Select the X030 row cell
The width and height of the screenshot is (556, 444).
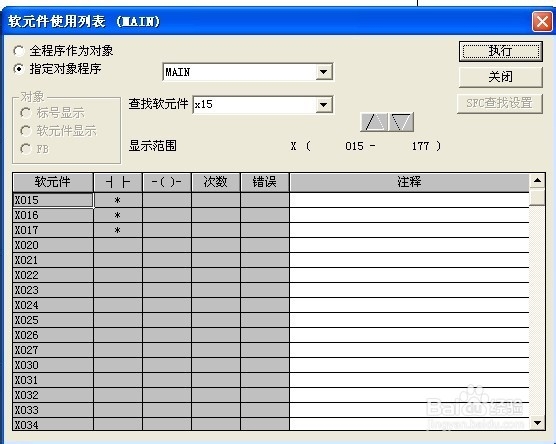53,365
